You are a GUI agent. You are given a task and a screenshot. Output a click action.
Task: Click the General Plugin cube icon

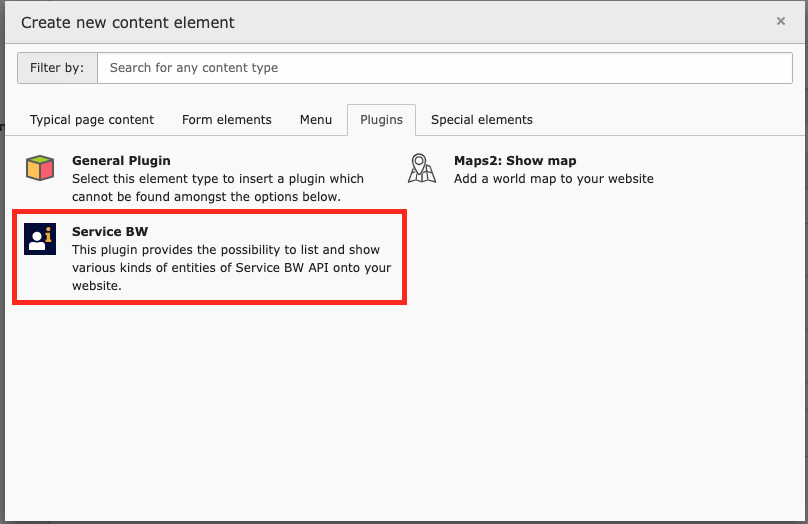40,168
